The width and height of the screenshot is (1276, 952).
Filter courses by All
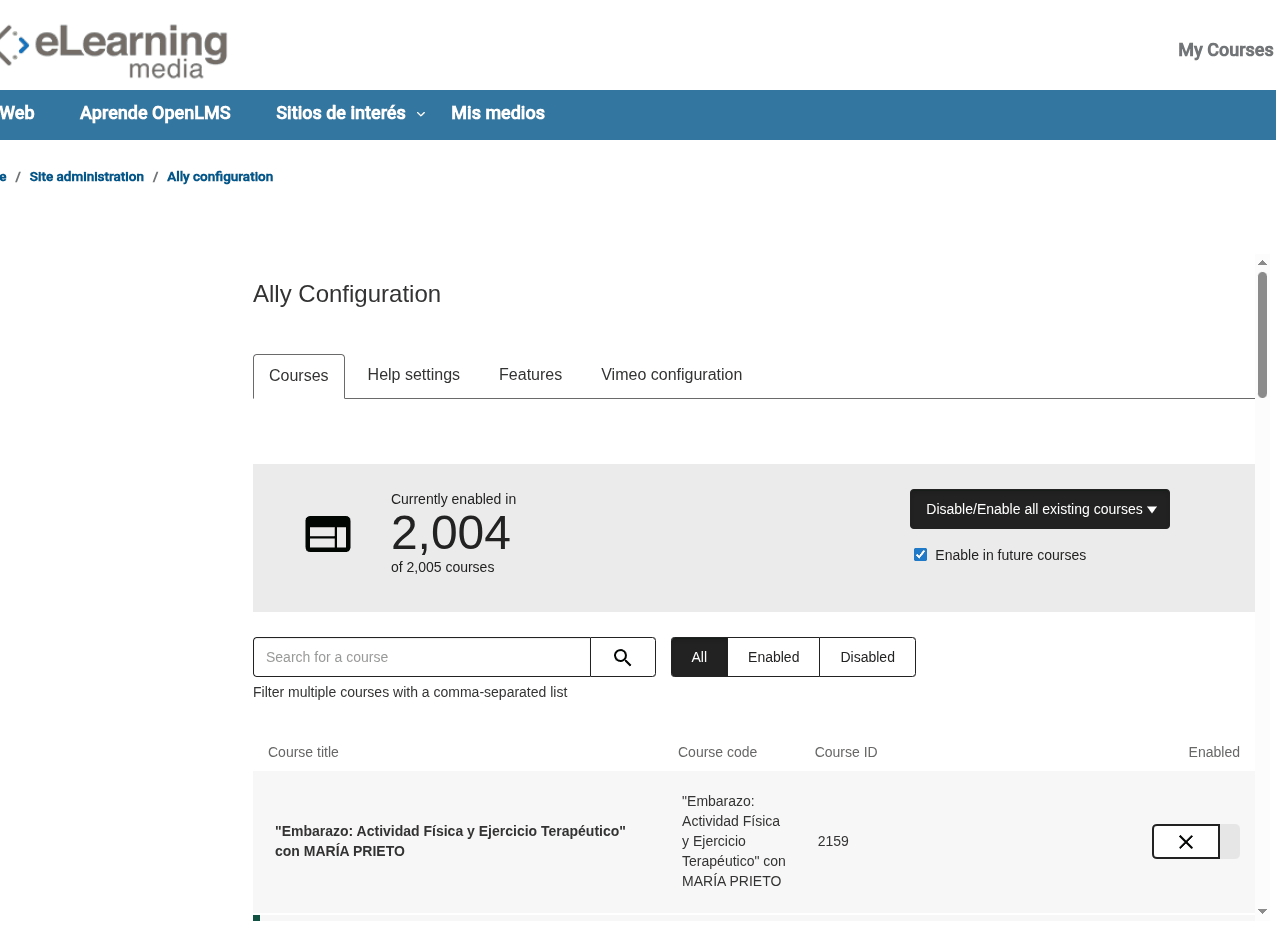point(699,657)
